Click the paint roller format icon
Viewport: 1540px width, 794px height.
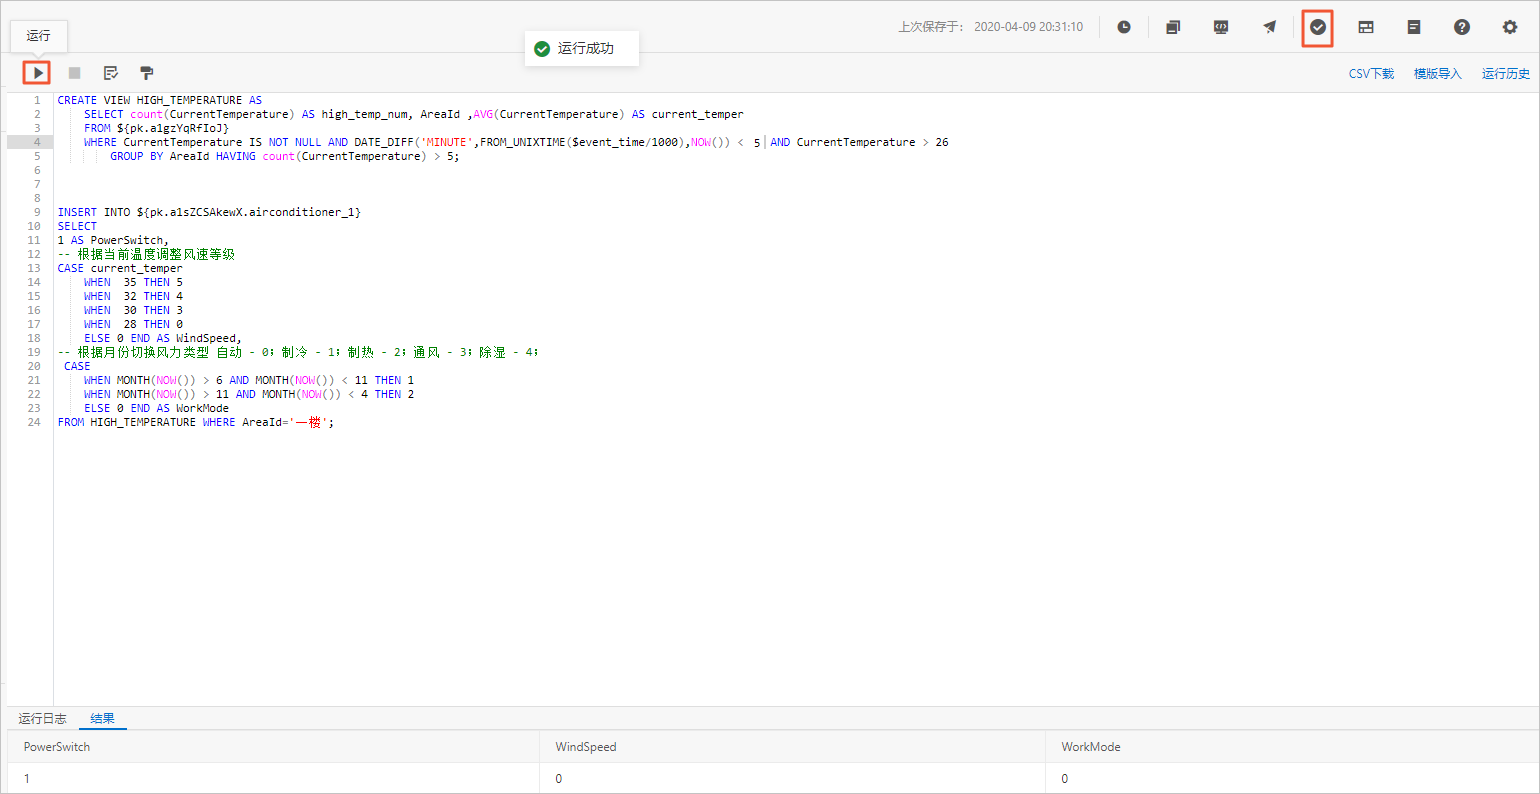[147, 73]
